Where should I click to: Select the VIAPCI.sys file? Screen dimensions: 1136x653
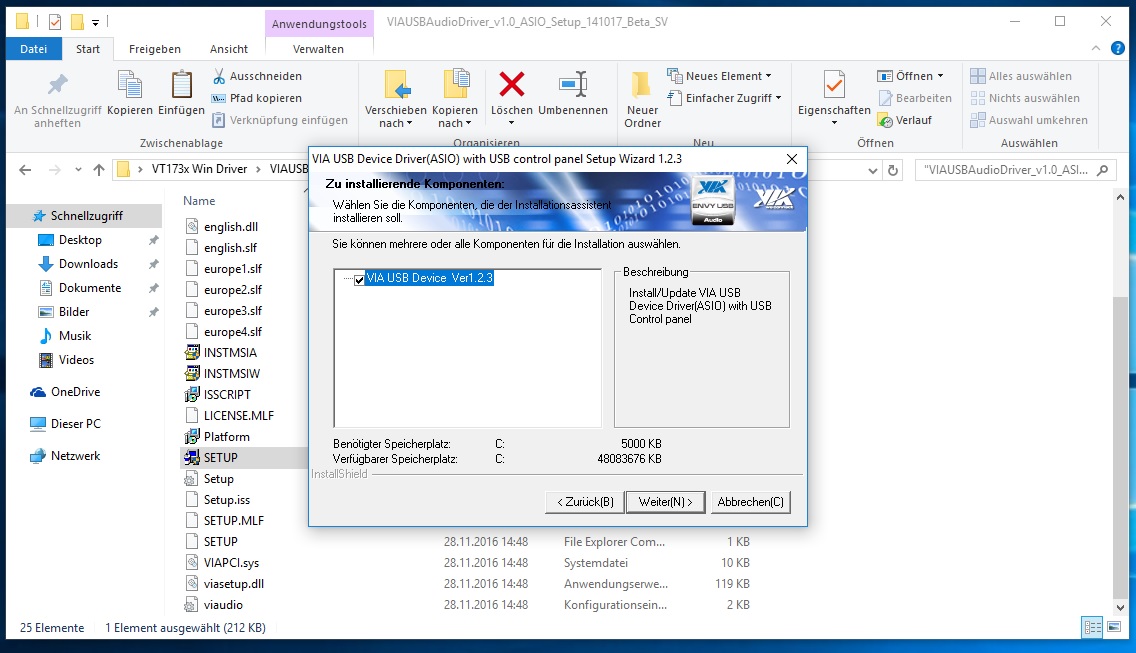[x=231, y=562]
